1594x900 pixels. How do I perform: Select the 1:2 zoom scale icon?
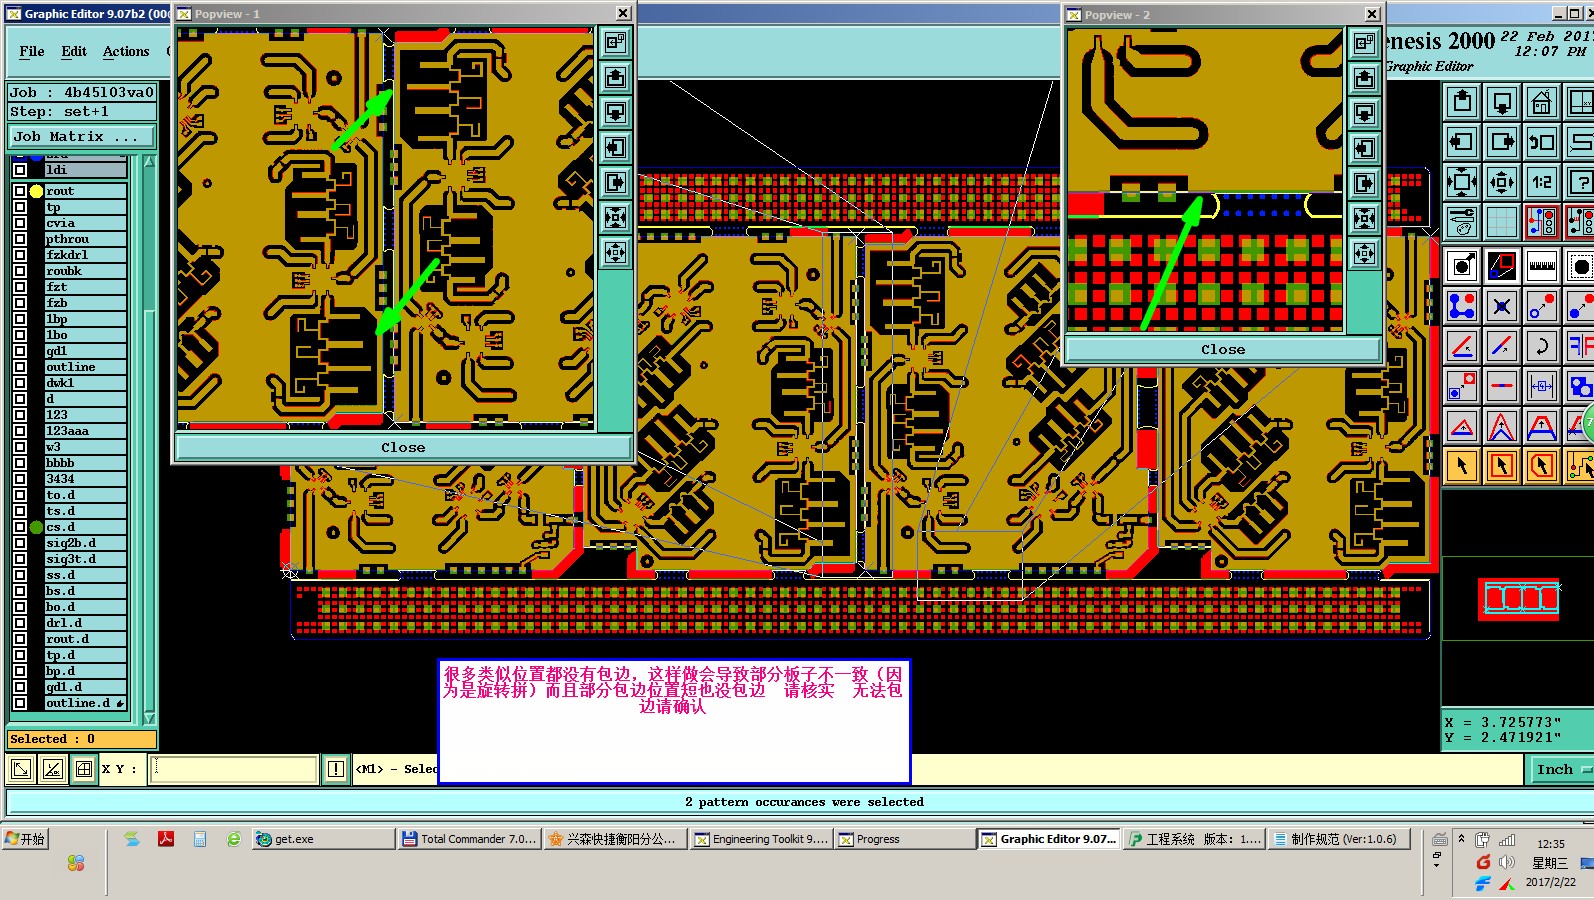(1541, 182)
